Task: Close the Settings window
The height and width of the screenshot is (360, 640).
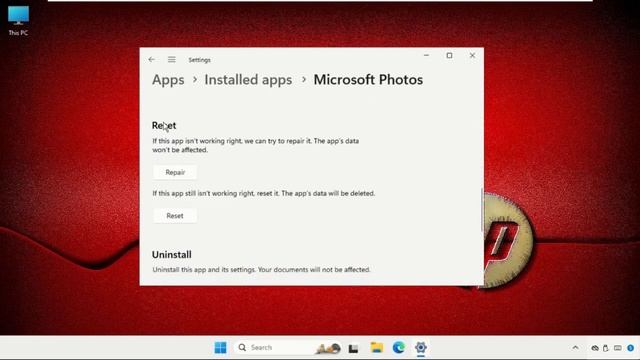Action: click(472, 56)
